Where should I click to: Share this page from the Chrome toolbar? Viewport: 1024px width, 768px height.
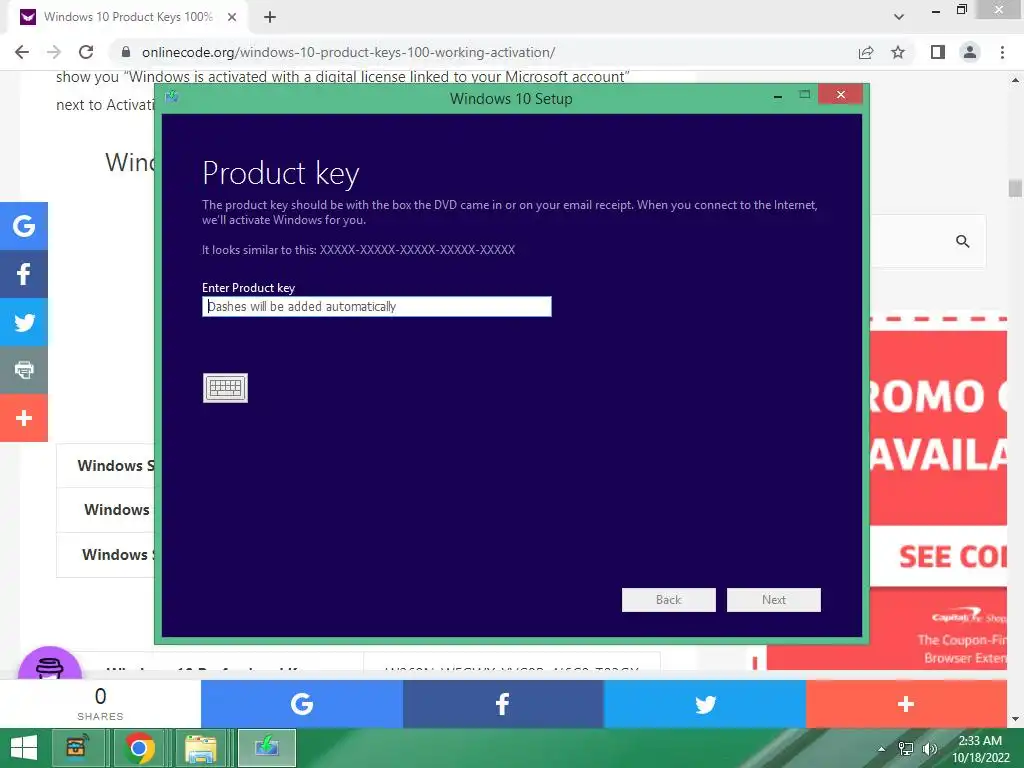[x=866, y=52]
